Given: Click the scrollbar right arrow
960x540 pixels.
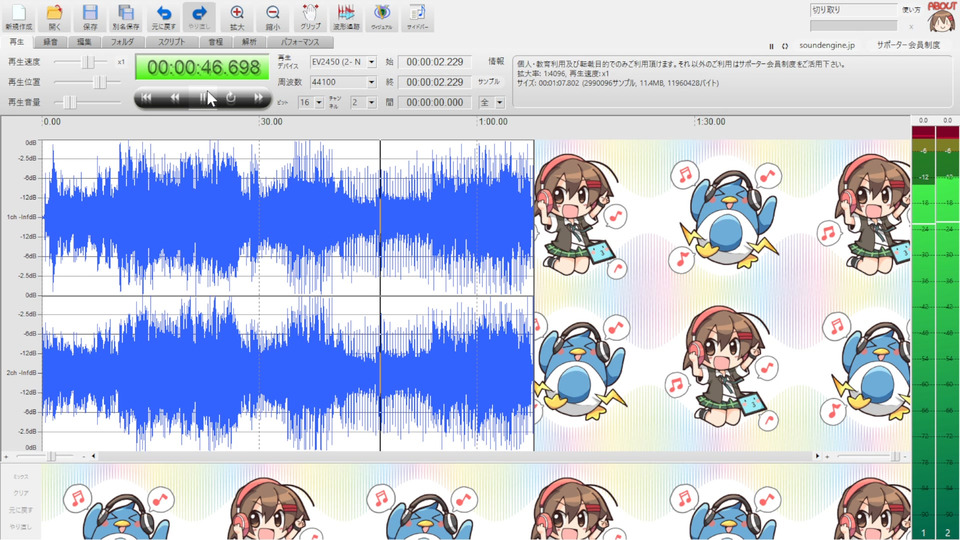Looking at the screenshot, I should tap(817, 456).
